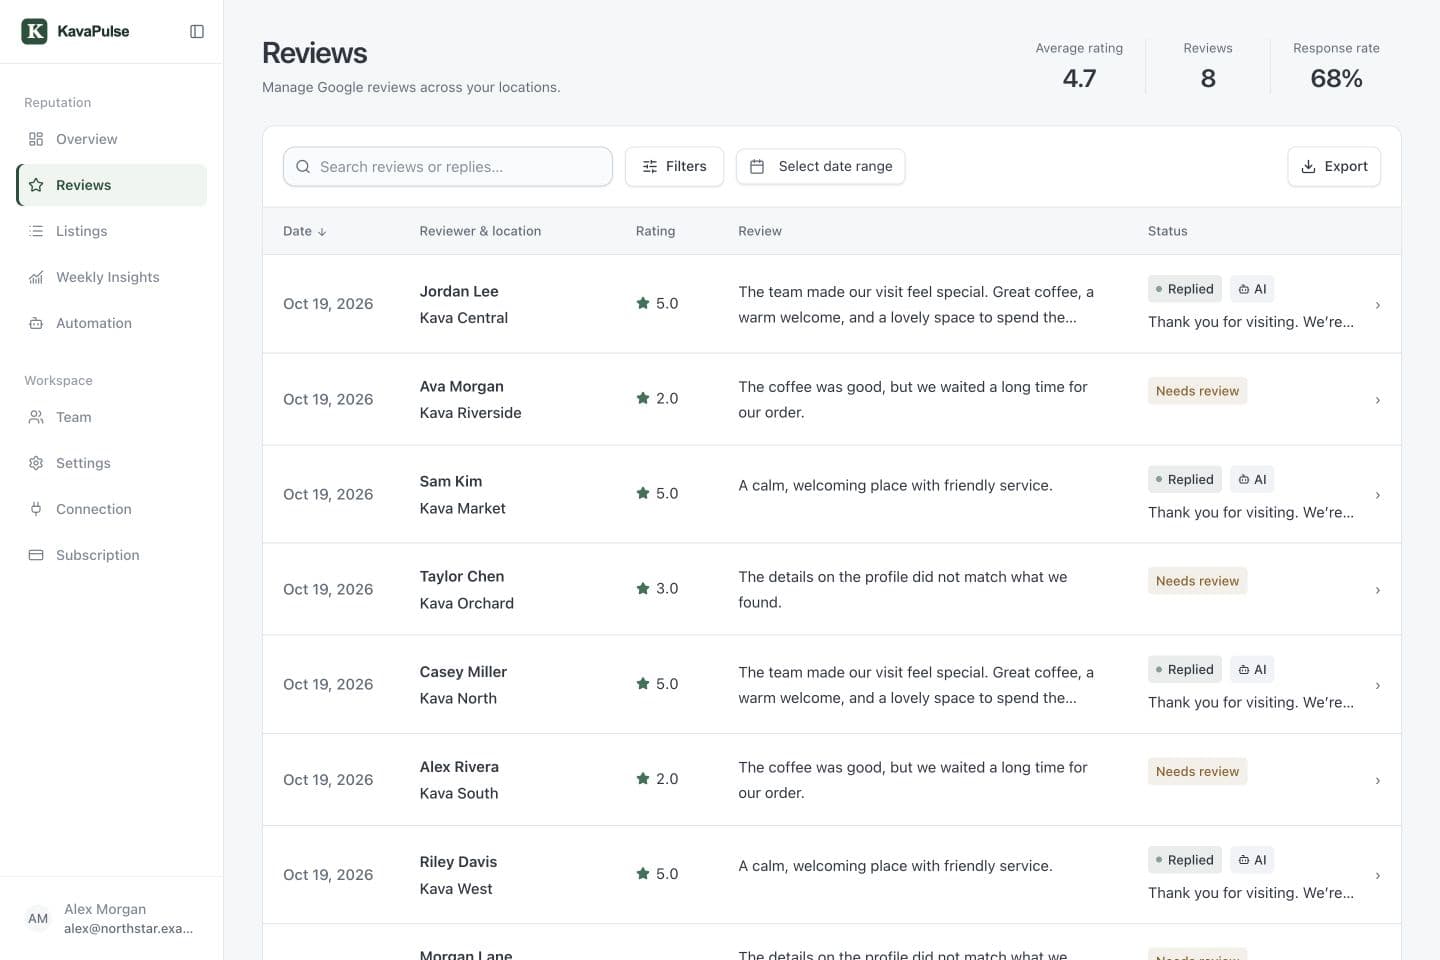Click the AI badge on Riley Davis's row
The image size is (1440, 960).
pyautogui.click(x=1252, y=860)
